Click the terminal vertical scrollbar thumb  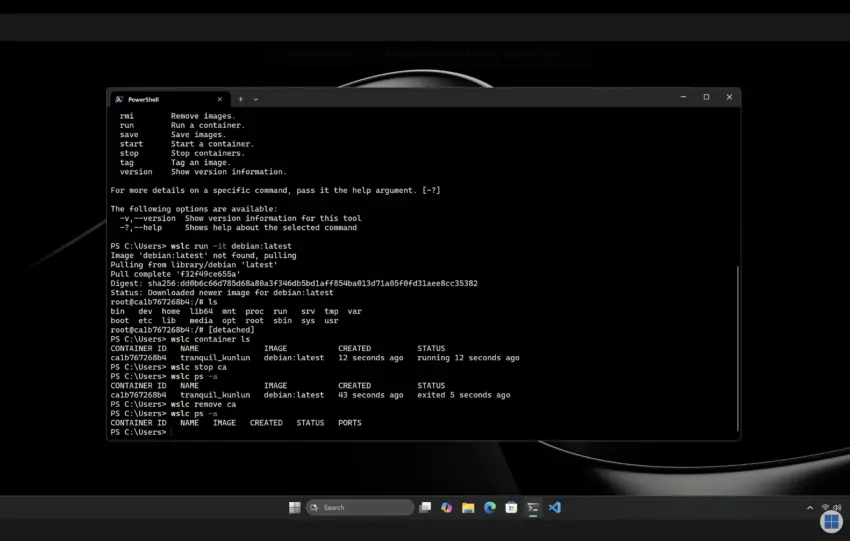[737, 348]
